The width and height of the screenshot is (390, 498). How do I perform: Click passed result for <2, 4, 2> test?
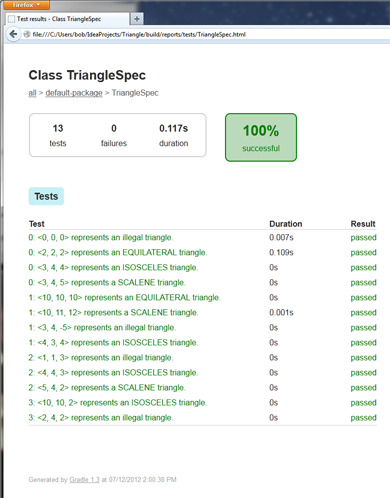363,418
